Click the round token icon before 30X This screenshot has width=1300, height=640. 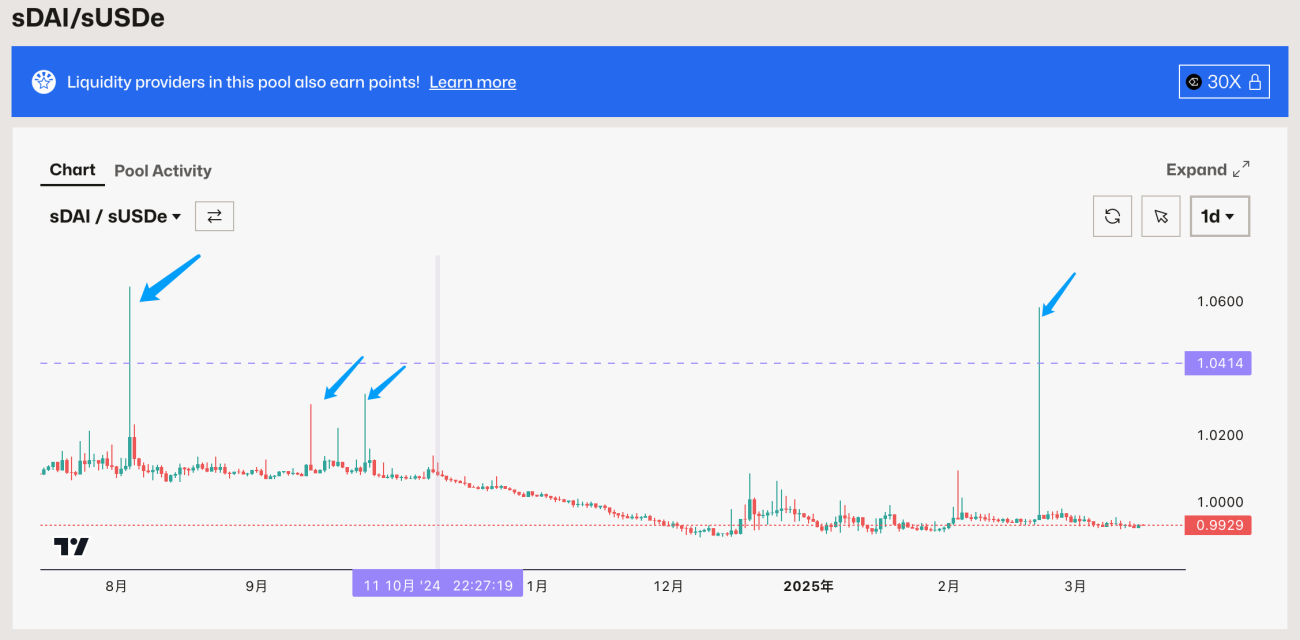1194,82
